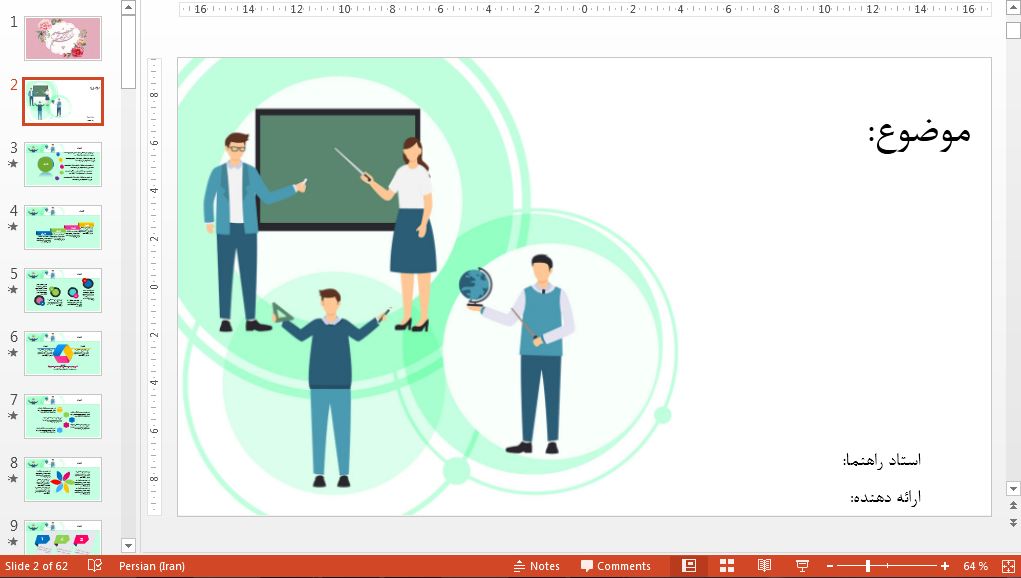Start Slide Show from status bar
The width and height of the screenshot is (1021, 578).
[802, 566]
